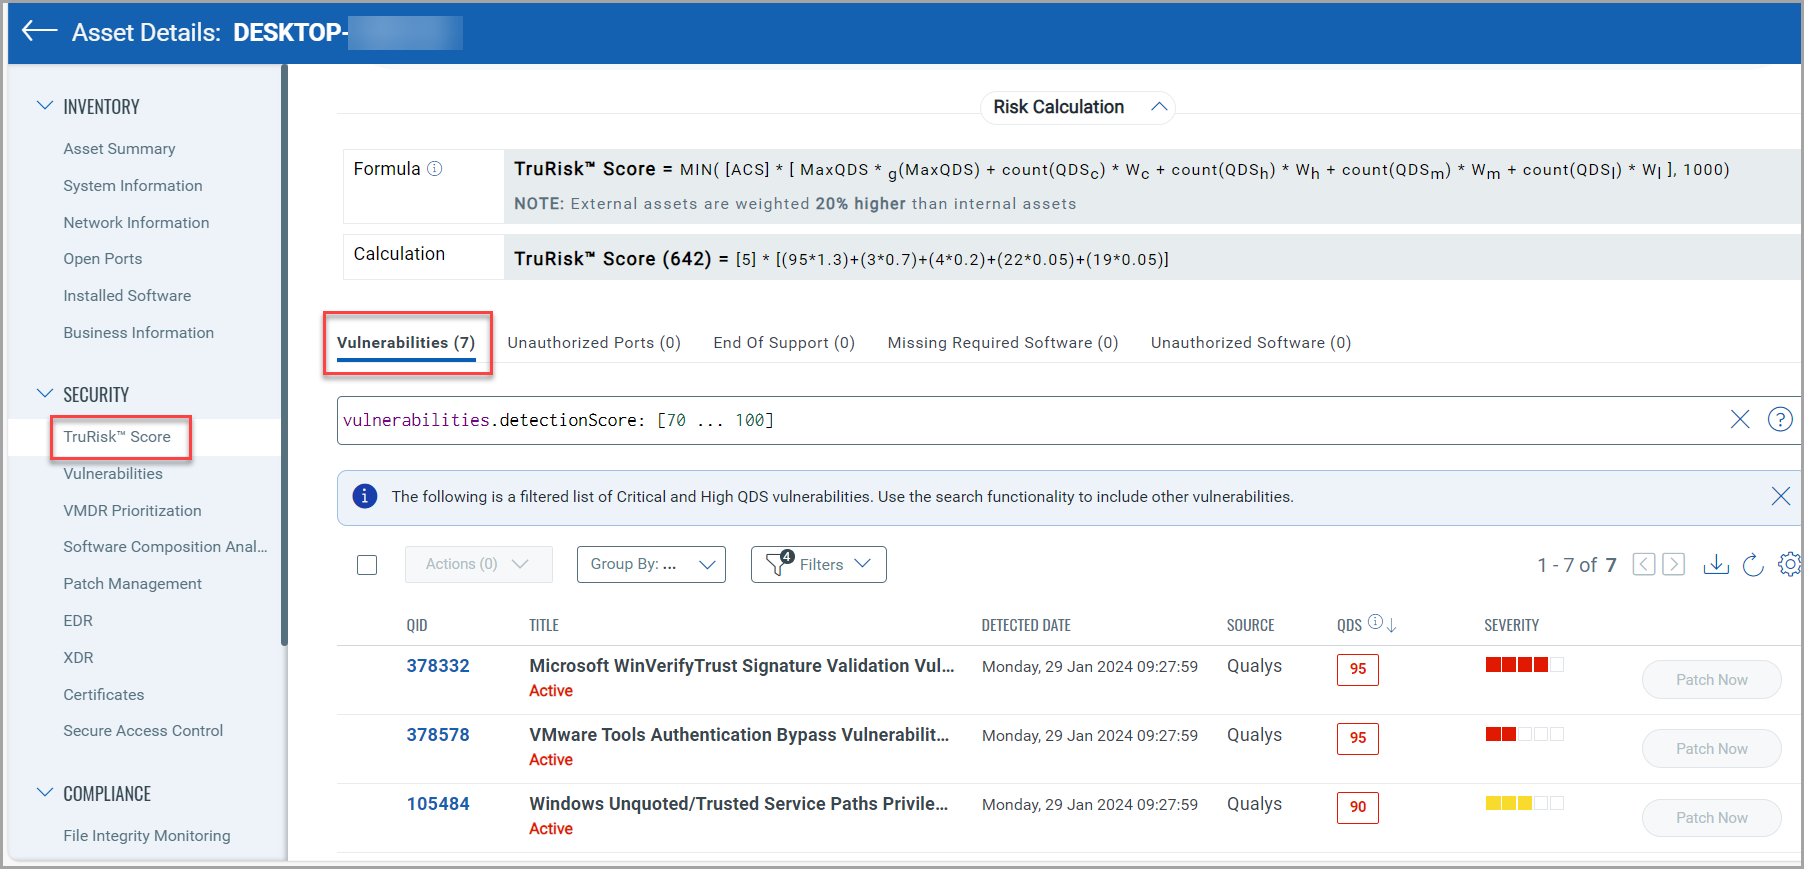The image size is (1804, 869).
Task: Refresh the vulnerabilities list
Action: pos(1753,564)
